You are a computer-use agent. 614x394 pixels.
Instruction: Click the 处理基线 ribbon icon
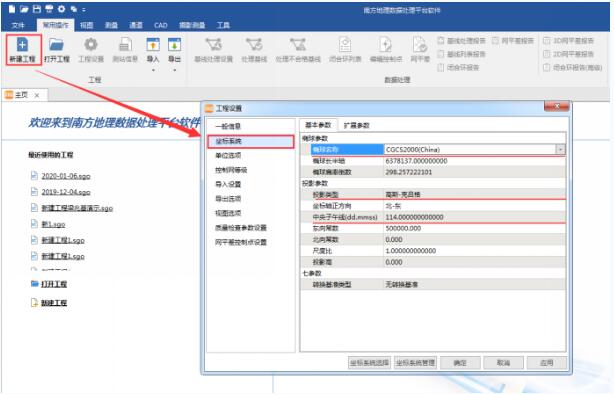click(254, 50)
